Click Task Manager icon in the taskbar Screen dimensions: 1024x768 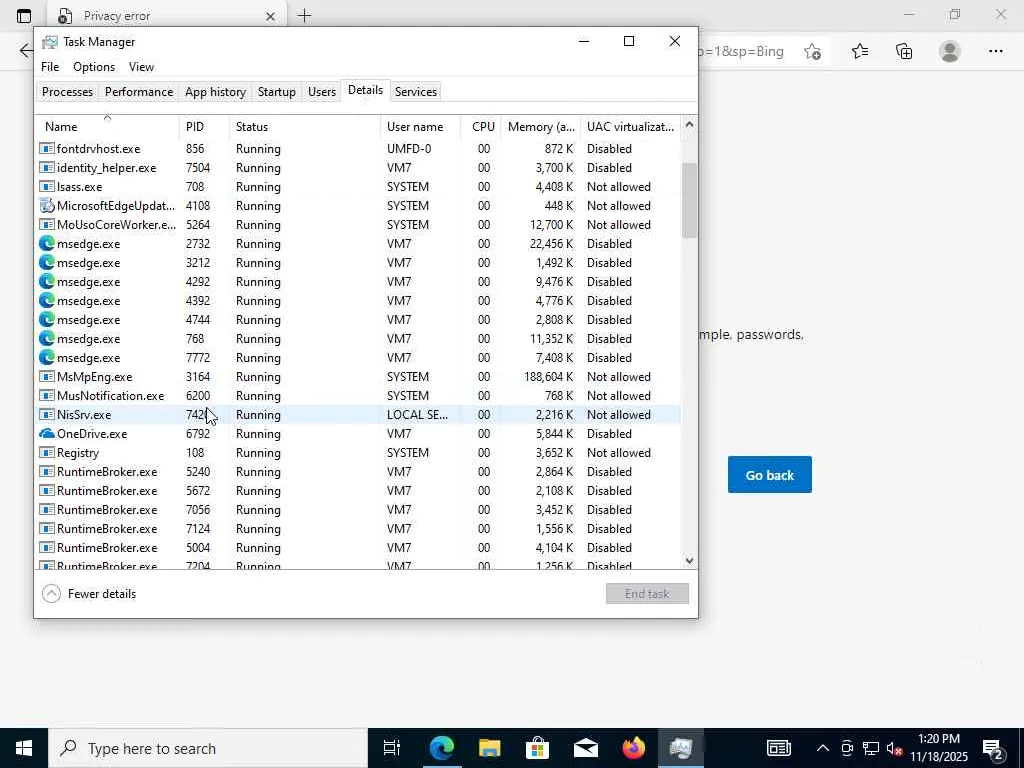(680, 748)
